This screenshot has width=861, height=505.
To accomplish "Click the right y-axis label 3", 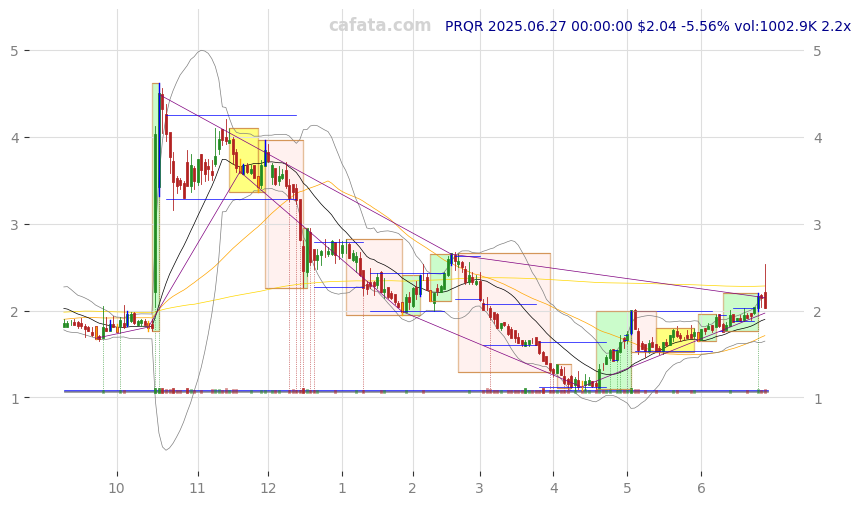I will pyautogui.click(x=818, y=225).
